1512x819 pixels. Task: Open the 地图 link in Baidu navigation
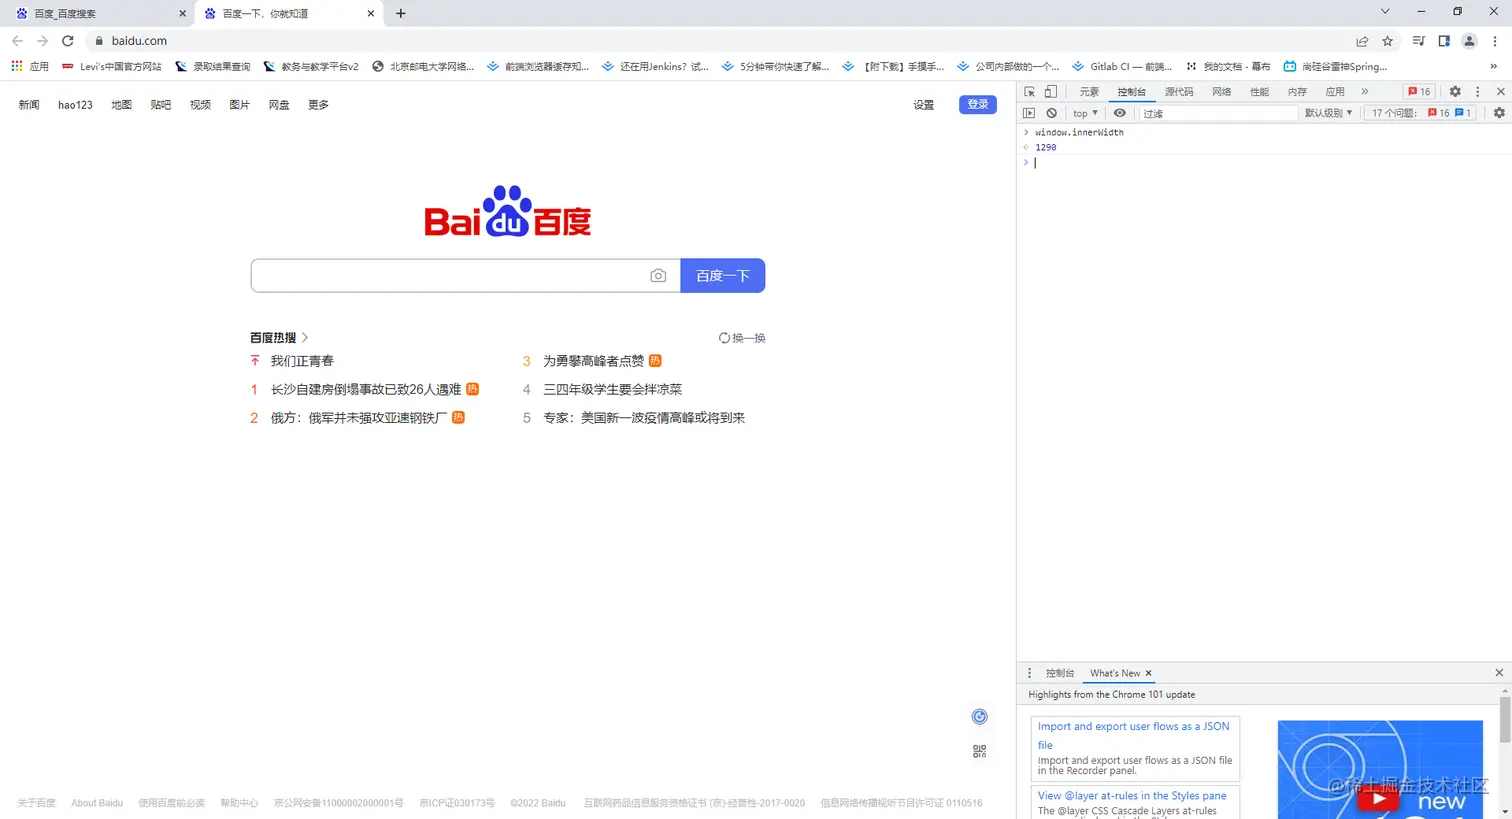pos(121,105)
